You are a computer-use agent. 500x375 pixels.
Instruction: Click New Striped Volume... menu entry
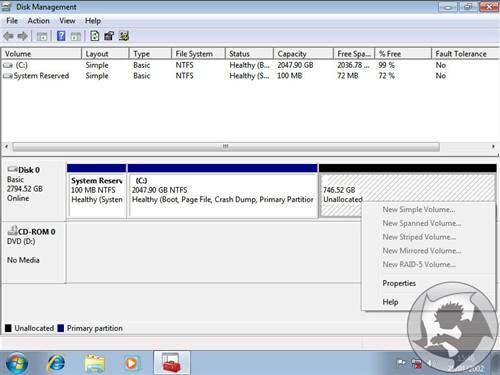[x=419, y=237]
